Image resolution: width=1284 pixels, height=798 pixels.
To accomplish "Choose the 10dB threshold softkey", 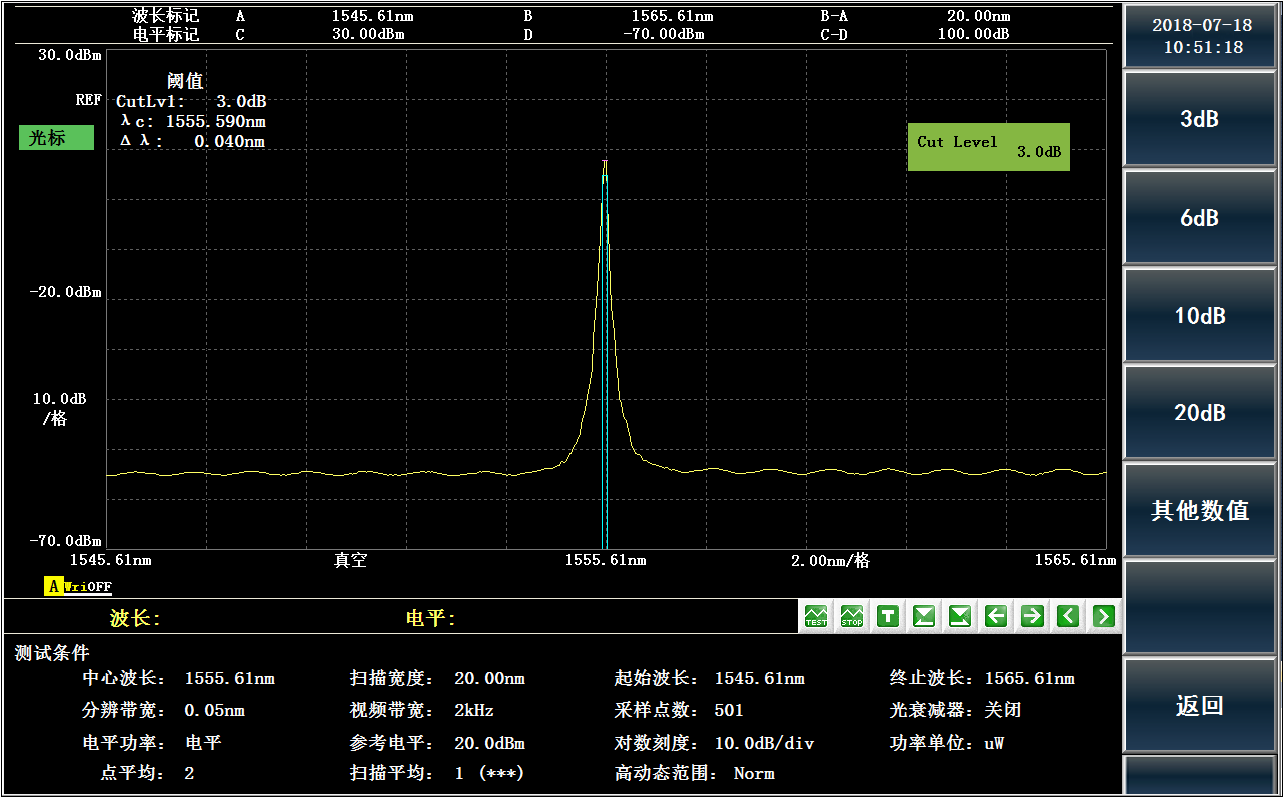I will click(x=1199, y=315).
